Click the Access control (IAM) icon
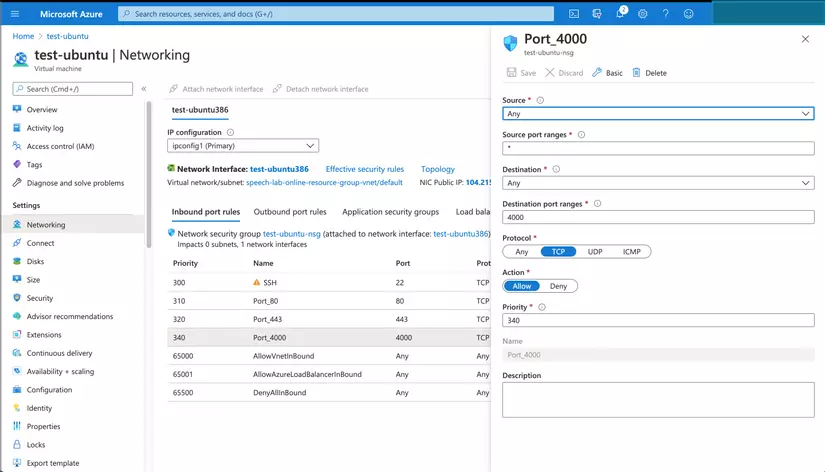This screenshot has height=472, width=825. point(17,146)
